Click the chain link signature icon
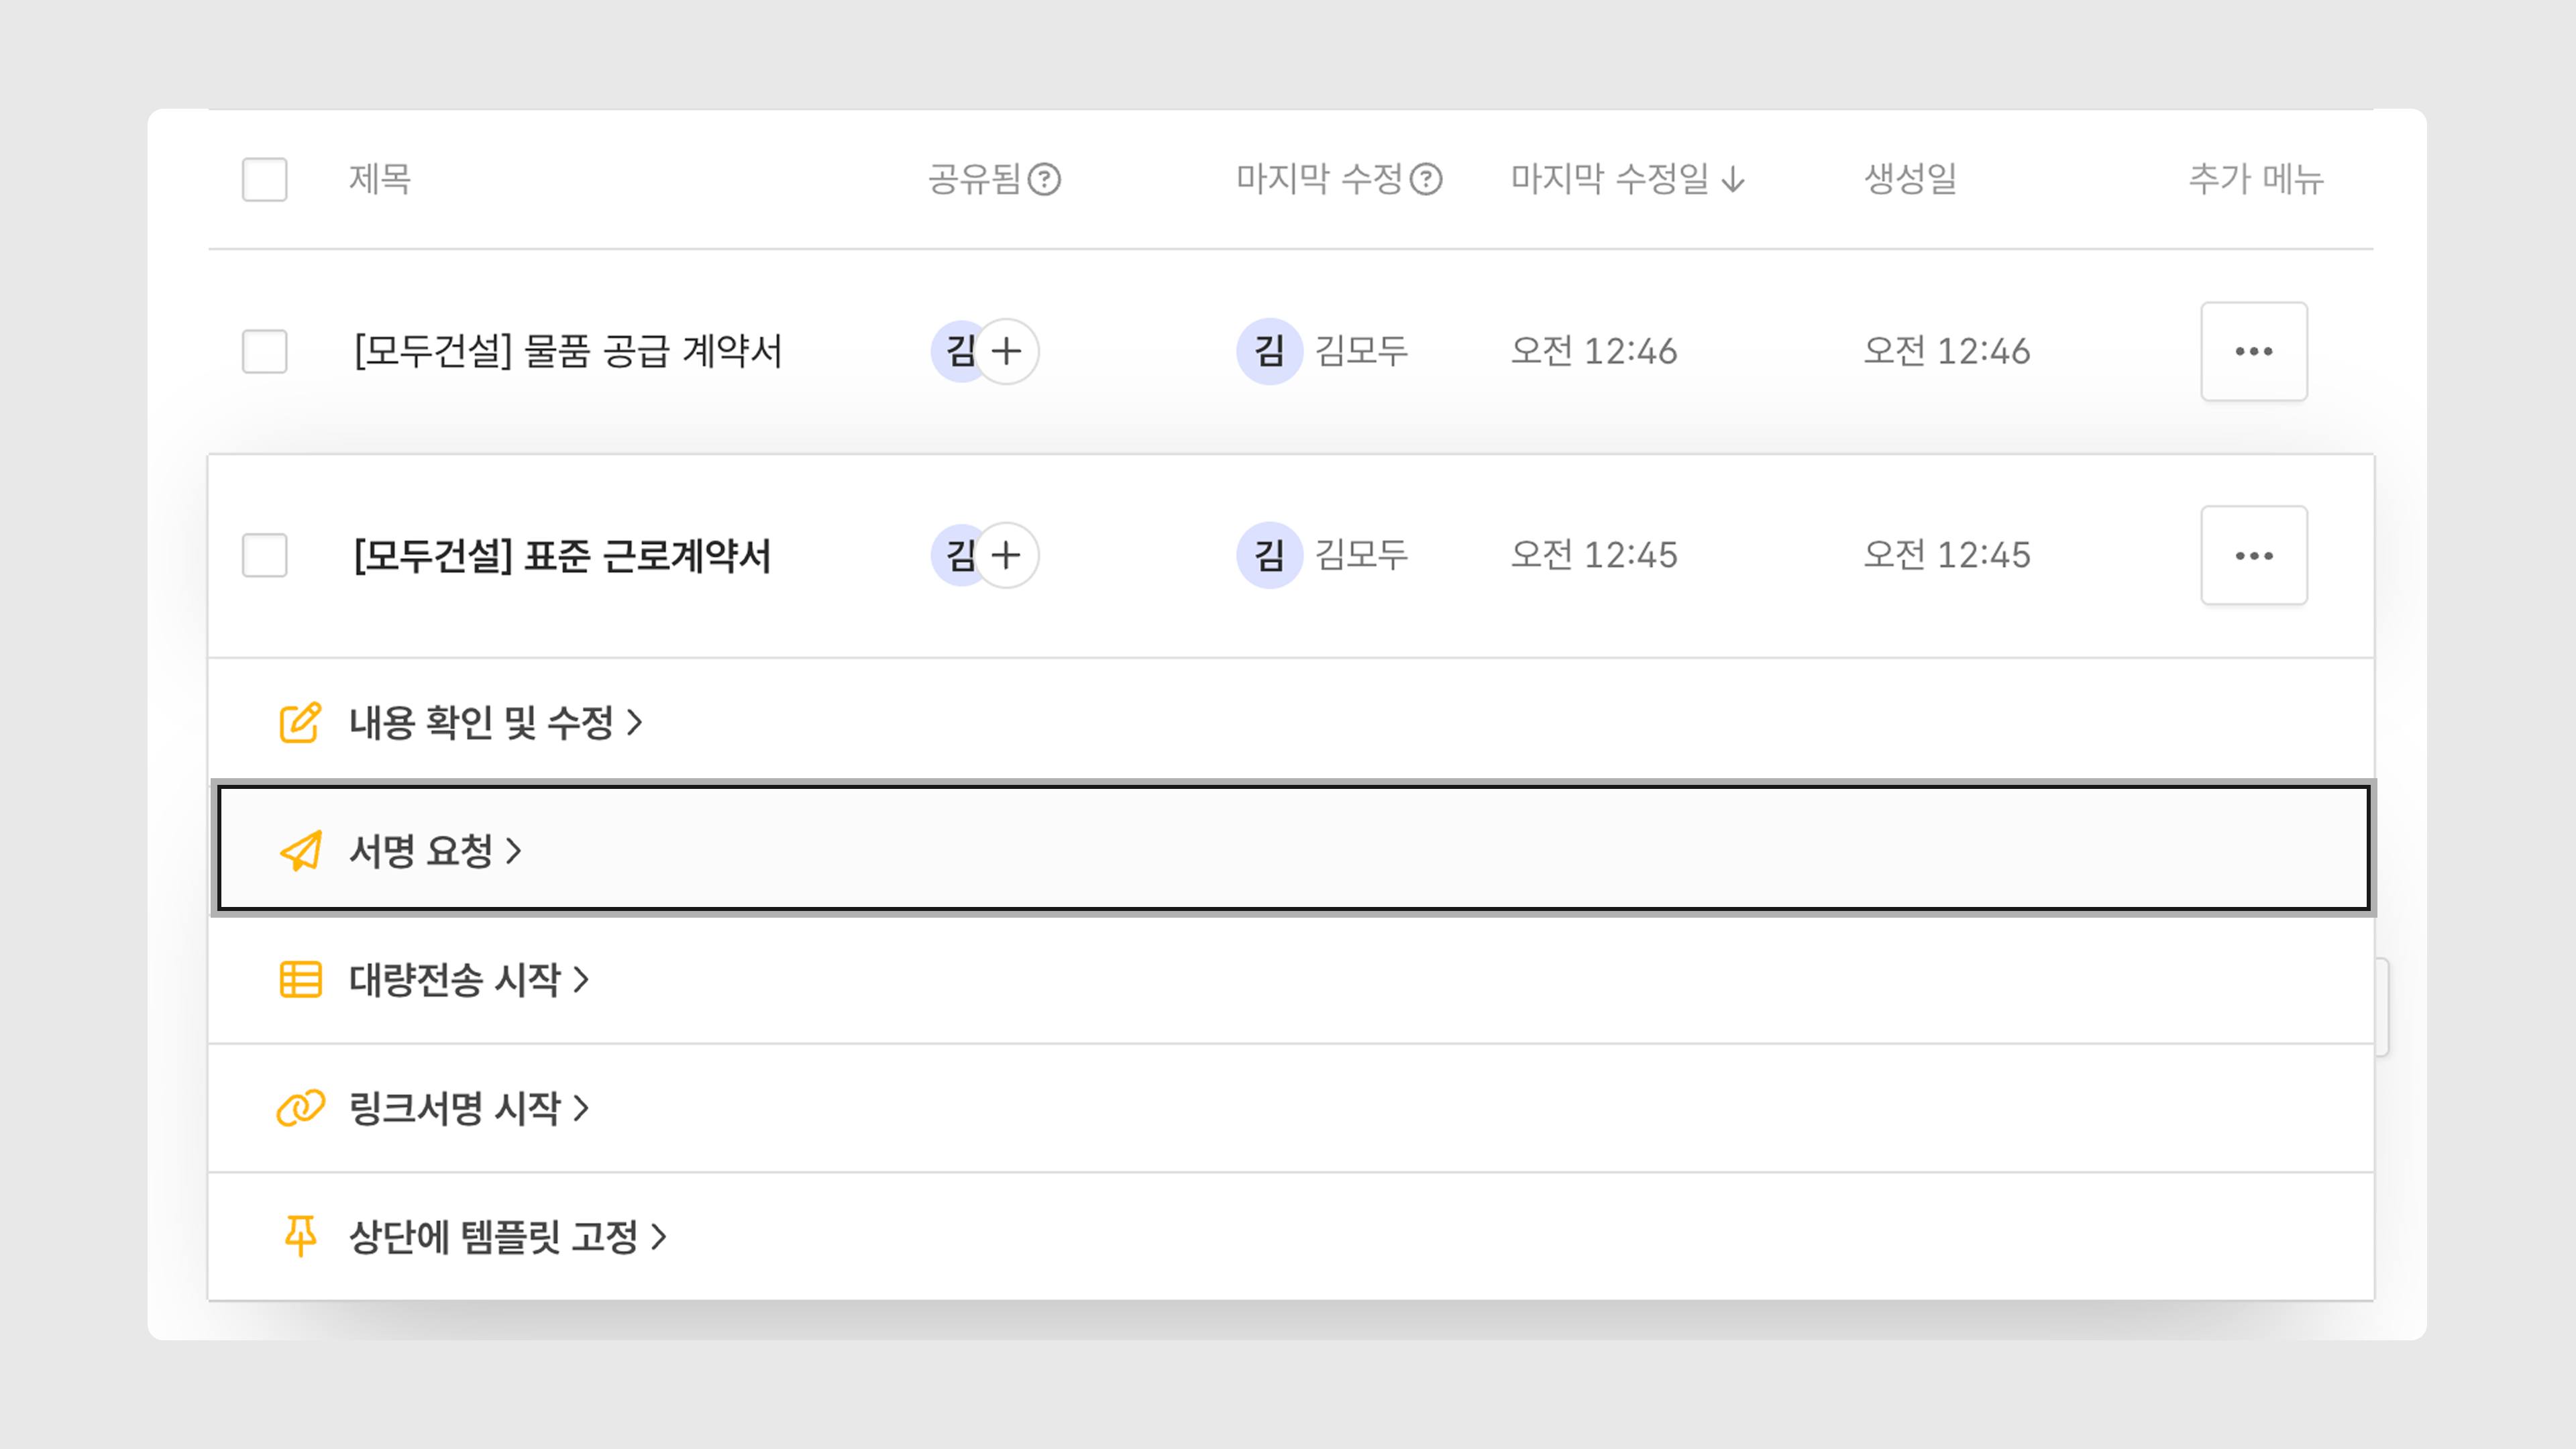Viewport: 2576px width, 1449px height. tap(300, 1108)
